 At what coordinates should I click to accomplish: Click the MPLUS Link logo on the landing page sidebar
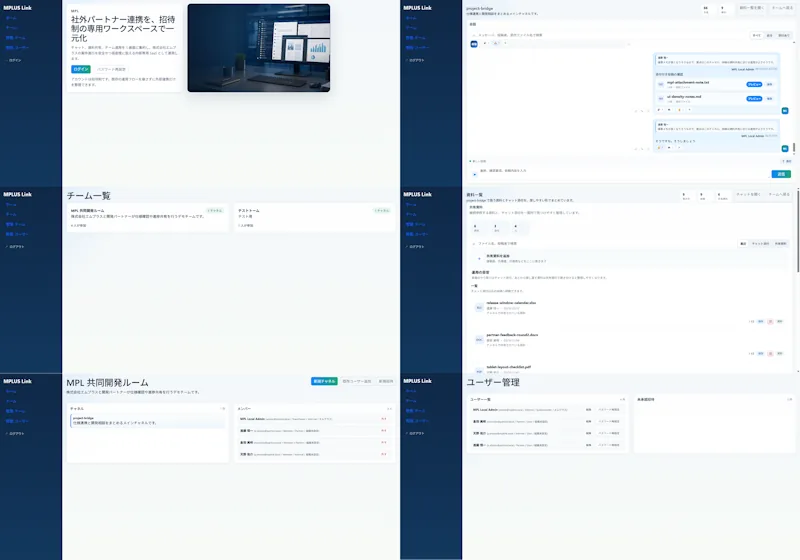[17, 8]
